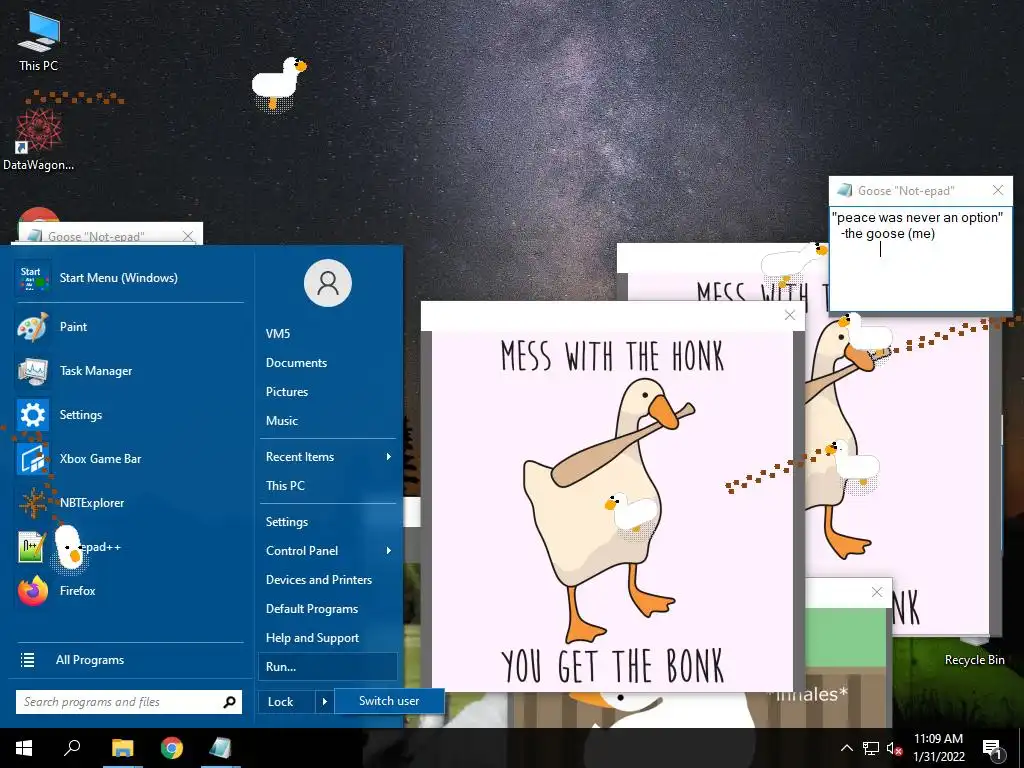
Task: Close the Goose Not-epad quote window
Action: point(998,190)
